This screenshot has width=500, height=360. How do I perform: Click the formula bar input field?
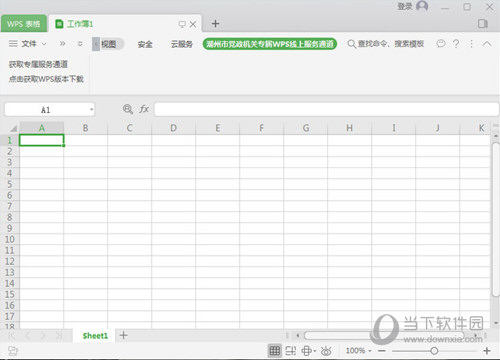click(x=327, y=109)
